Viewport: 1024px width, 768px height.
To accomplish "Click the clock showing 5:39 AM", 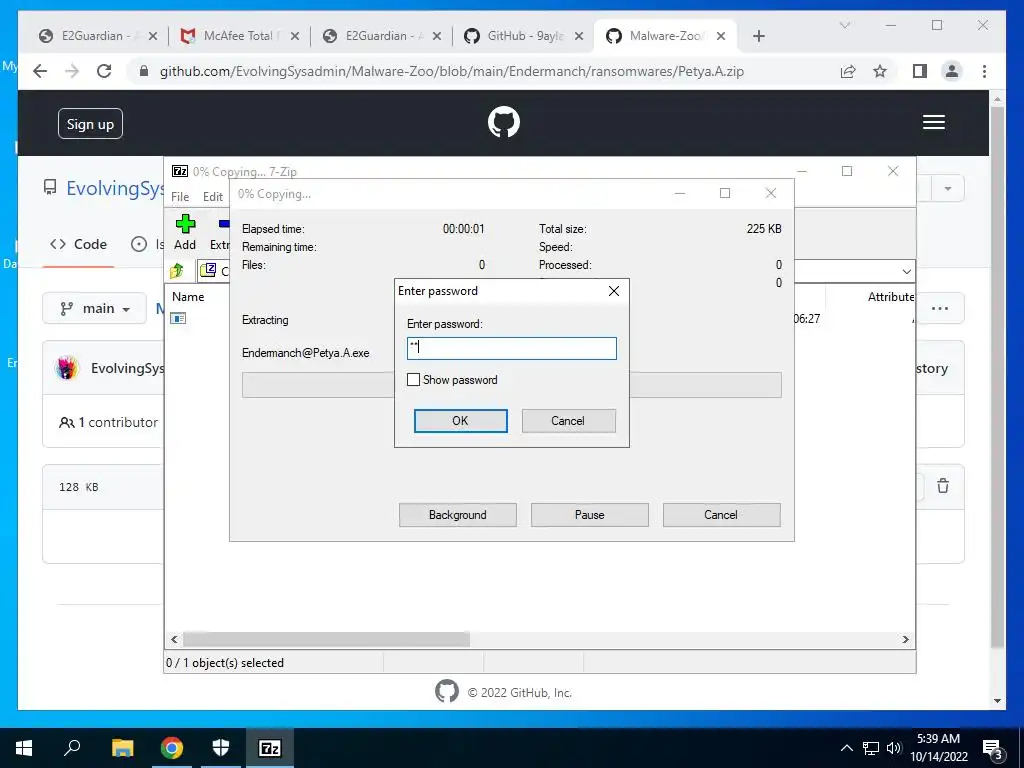I will tap(938, 739).
